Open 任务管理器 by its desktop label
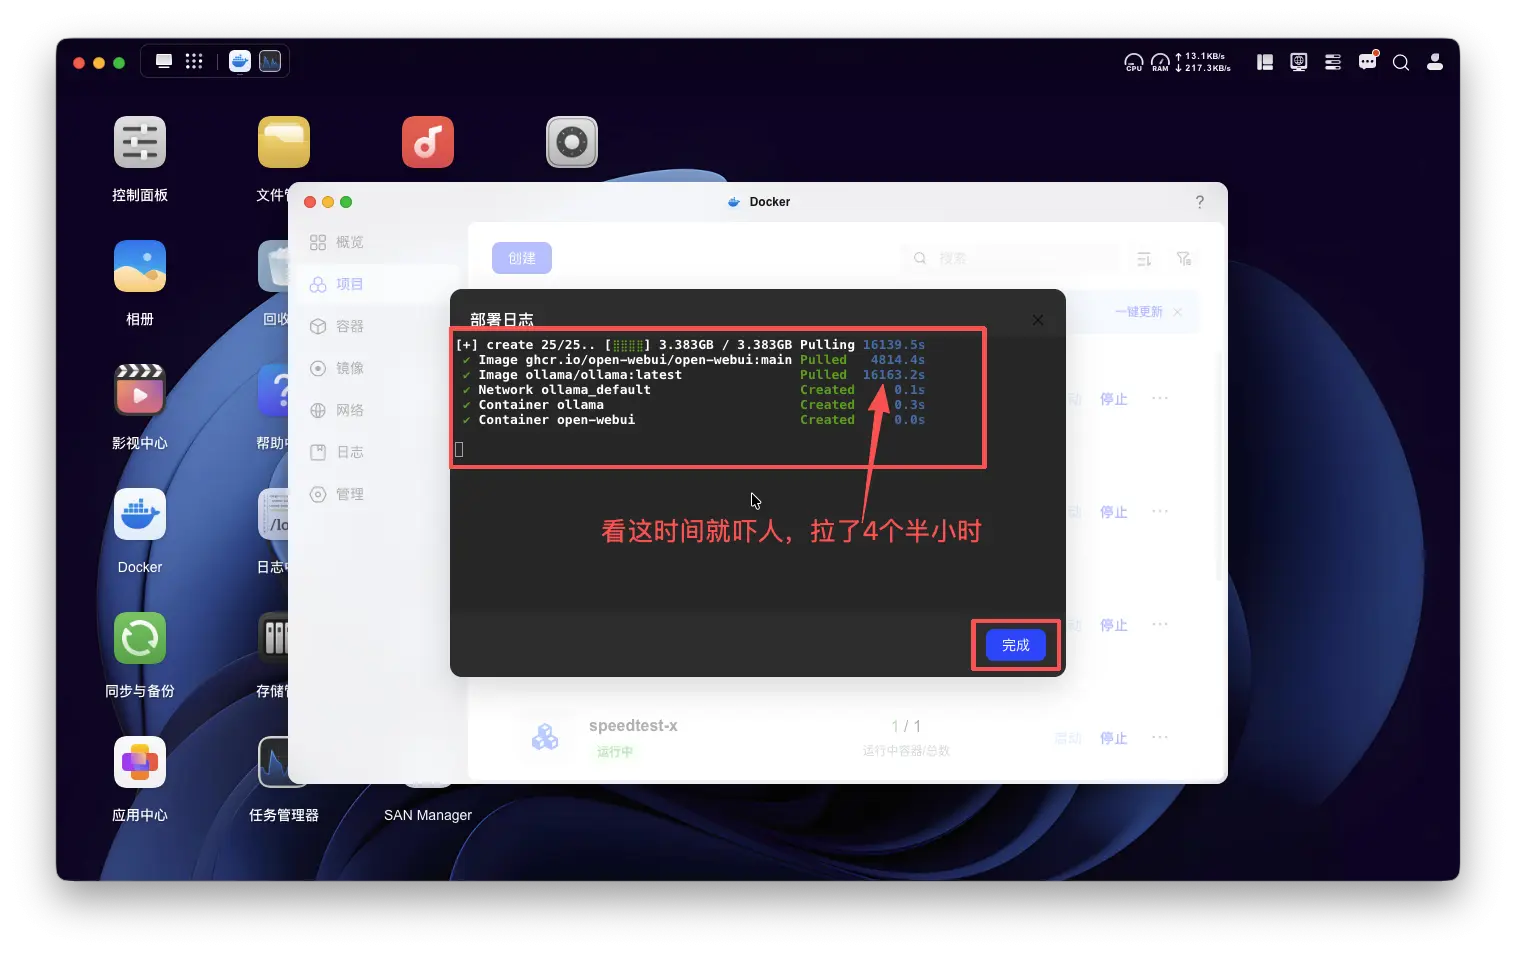Viewport: 1516px width, 955px height. (284, 815)
